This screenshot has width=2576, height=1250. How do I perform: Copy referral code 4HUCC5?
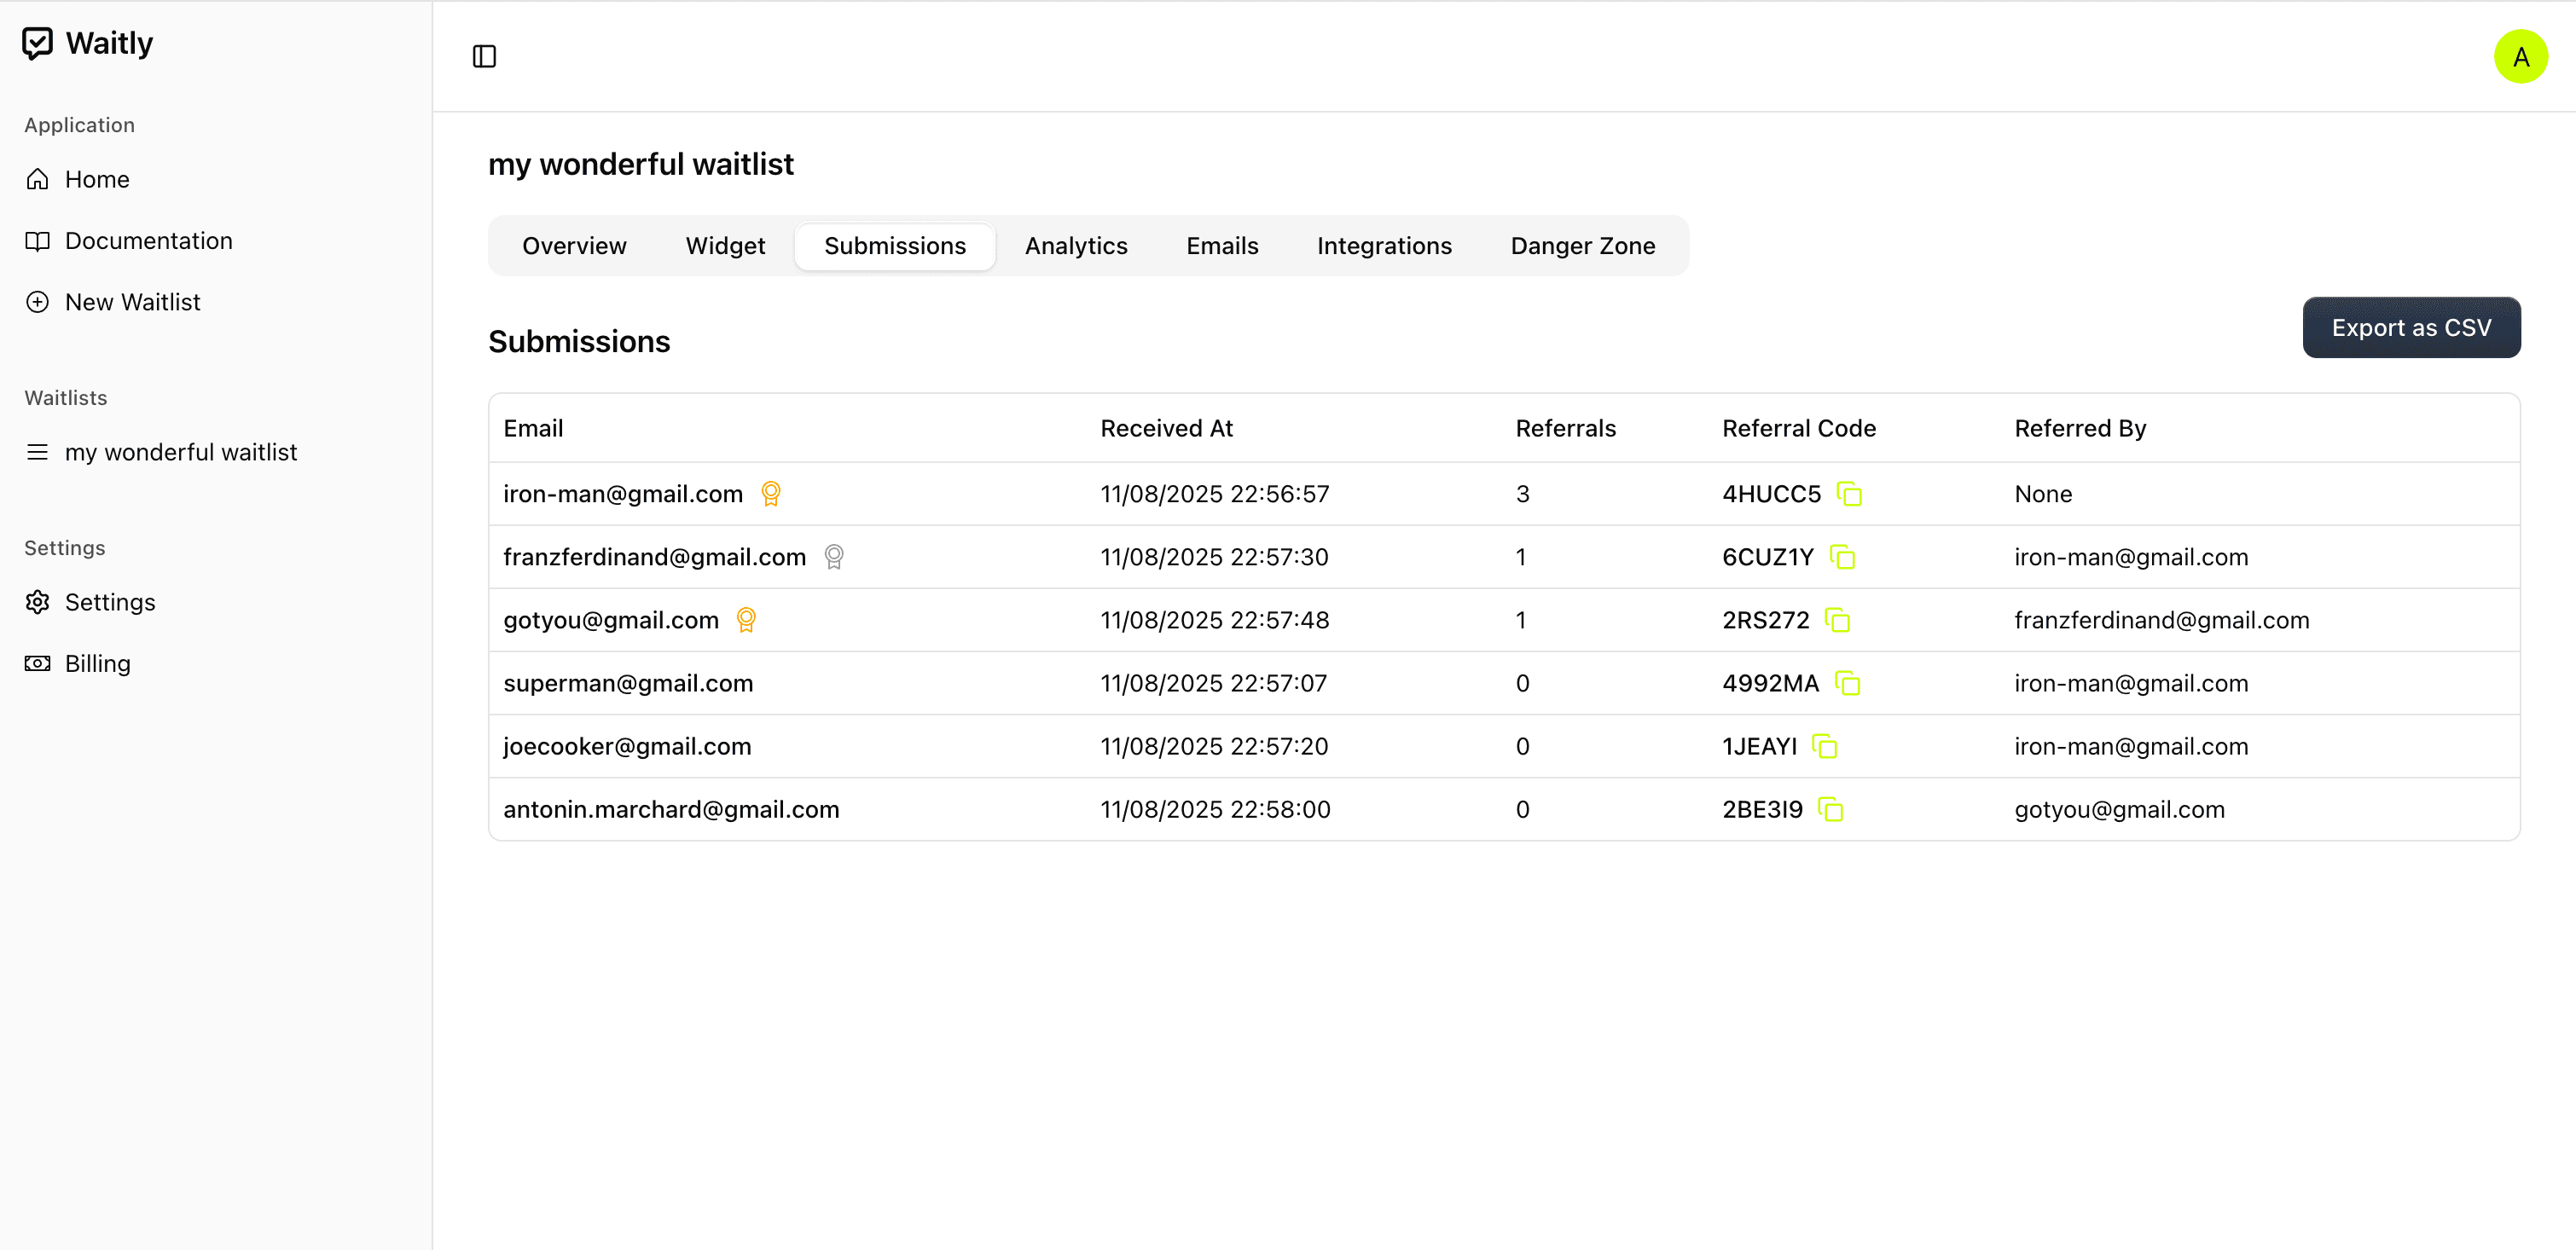pos(1849,494)
